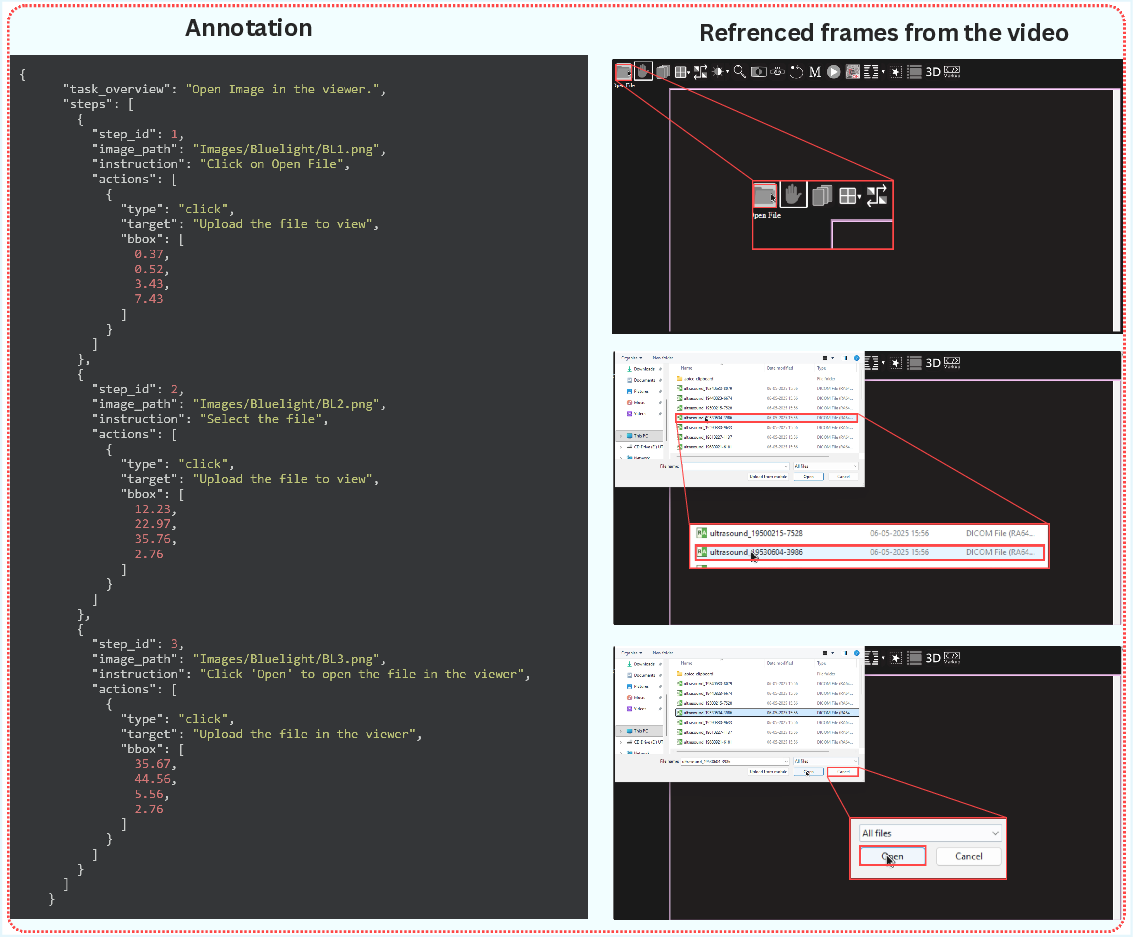
Task: Click the "Open Image in the viewer." text
Action: pos(285,89)
